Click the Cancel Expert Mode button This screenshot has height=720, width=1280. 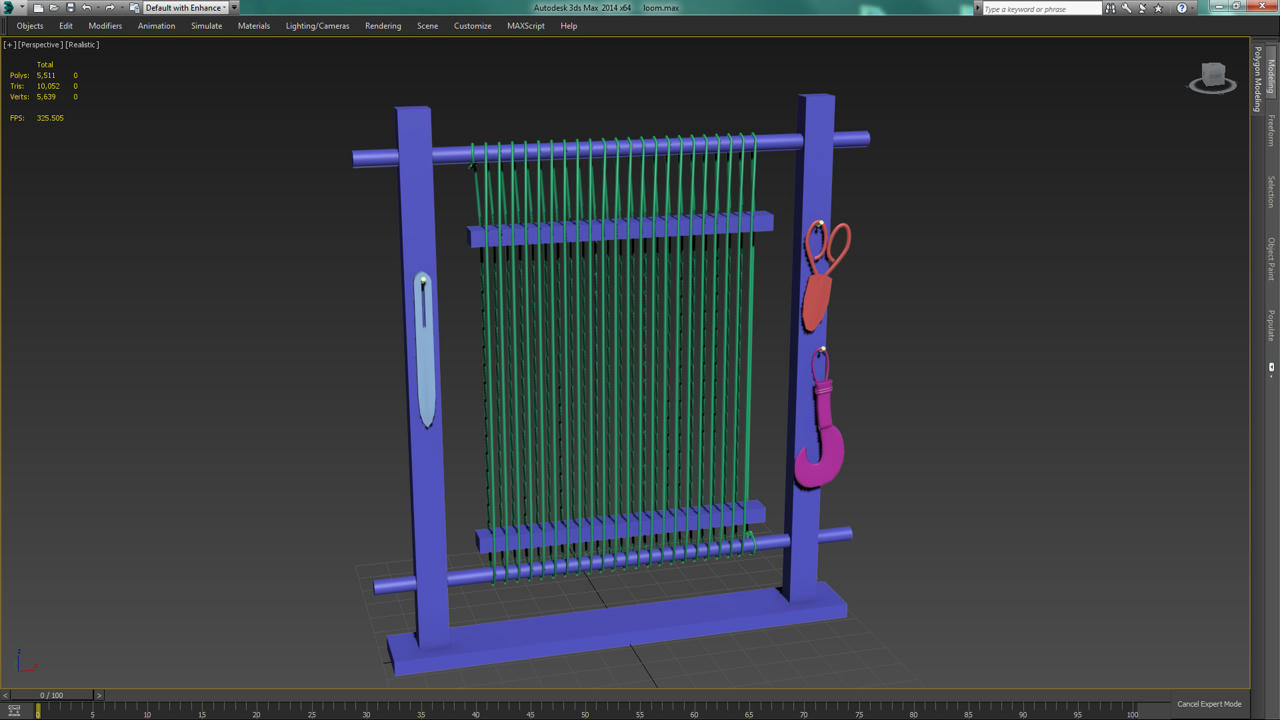click(x=1209, y=704)
